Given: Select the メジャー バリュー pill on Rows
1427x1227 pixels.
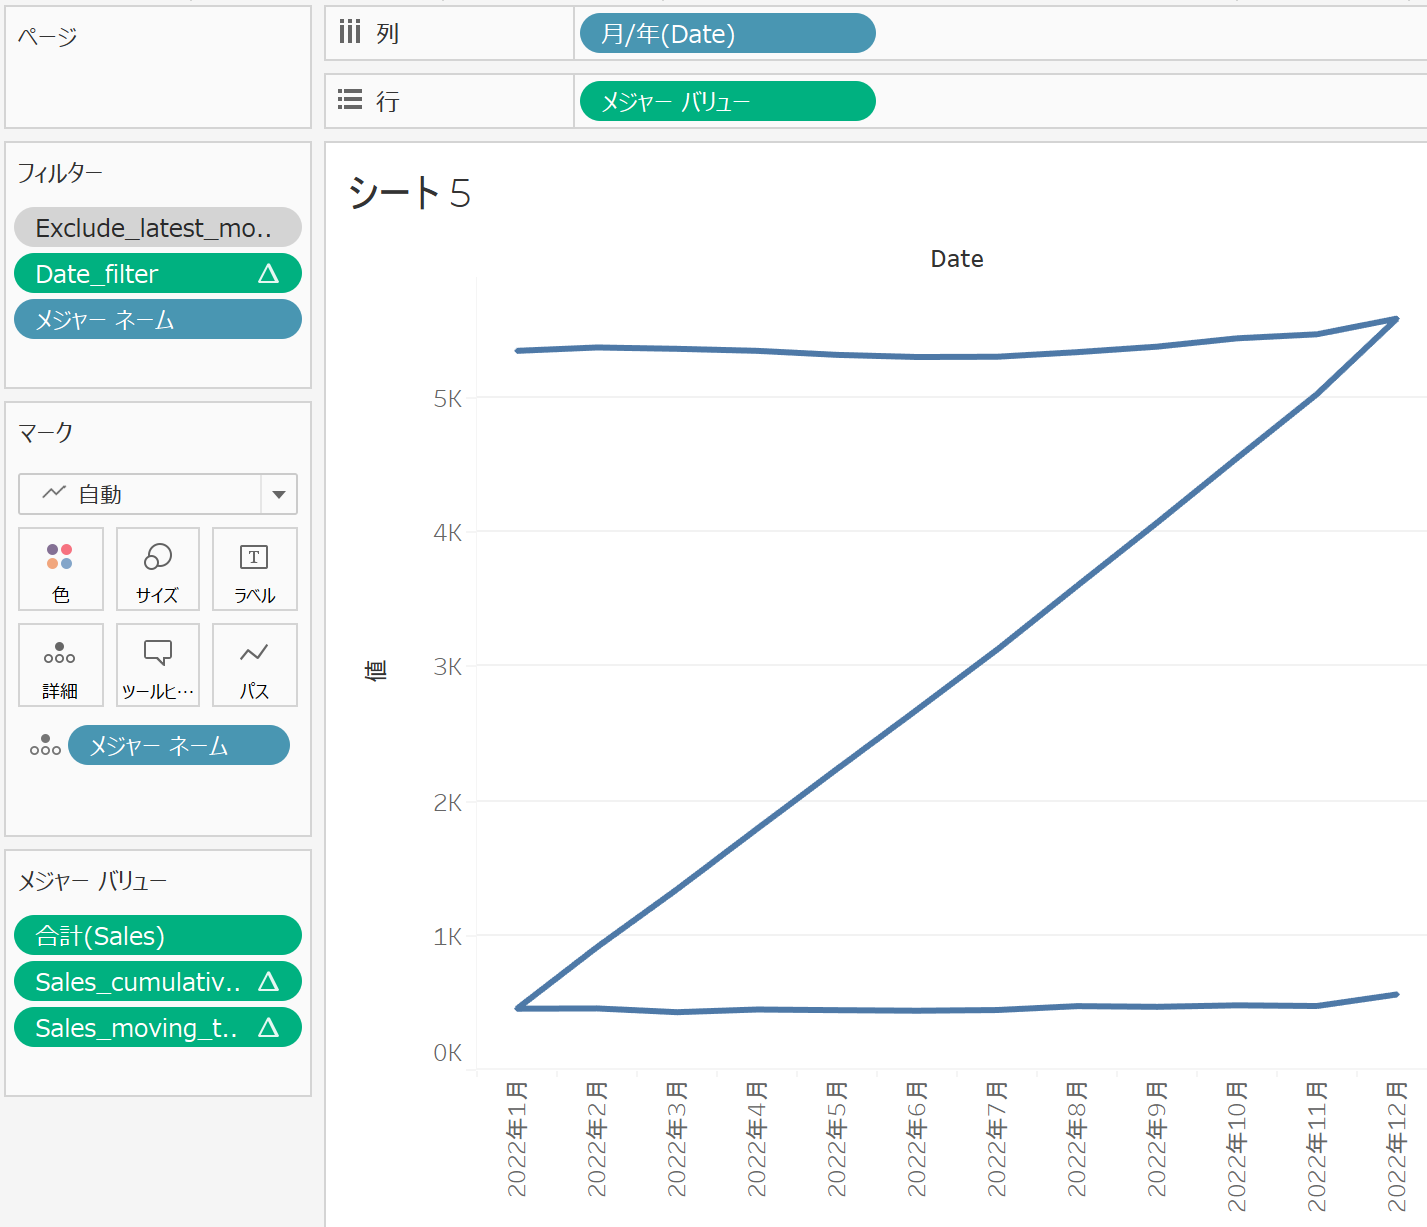Looking at the screenshot, I should coord(726,101).
